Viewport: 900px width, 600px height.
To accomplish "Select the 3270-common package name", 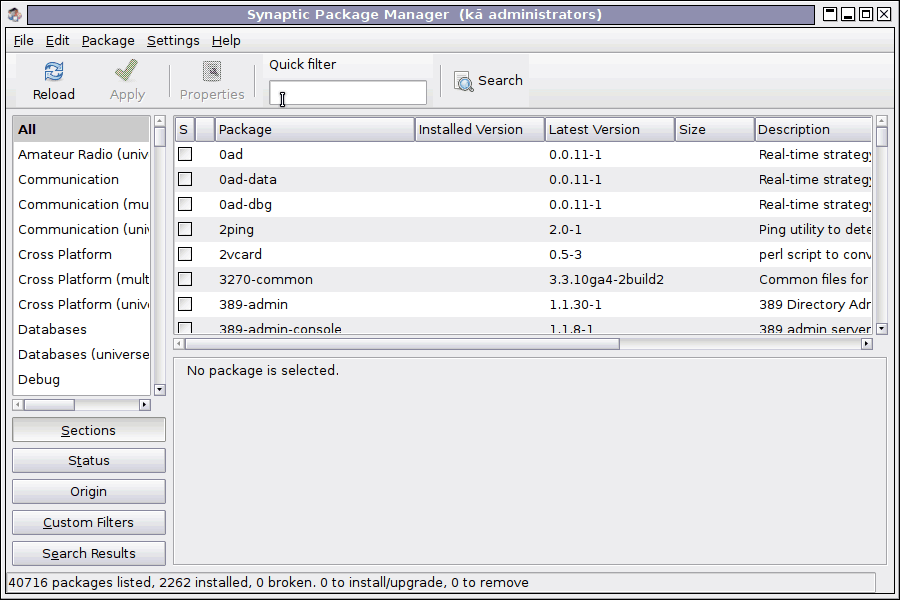I will 266,280.
